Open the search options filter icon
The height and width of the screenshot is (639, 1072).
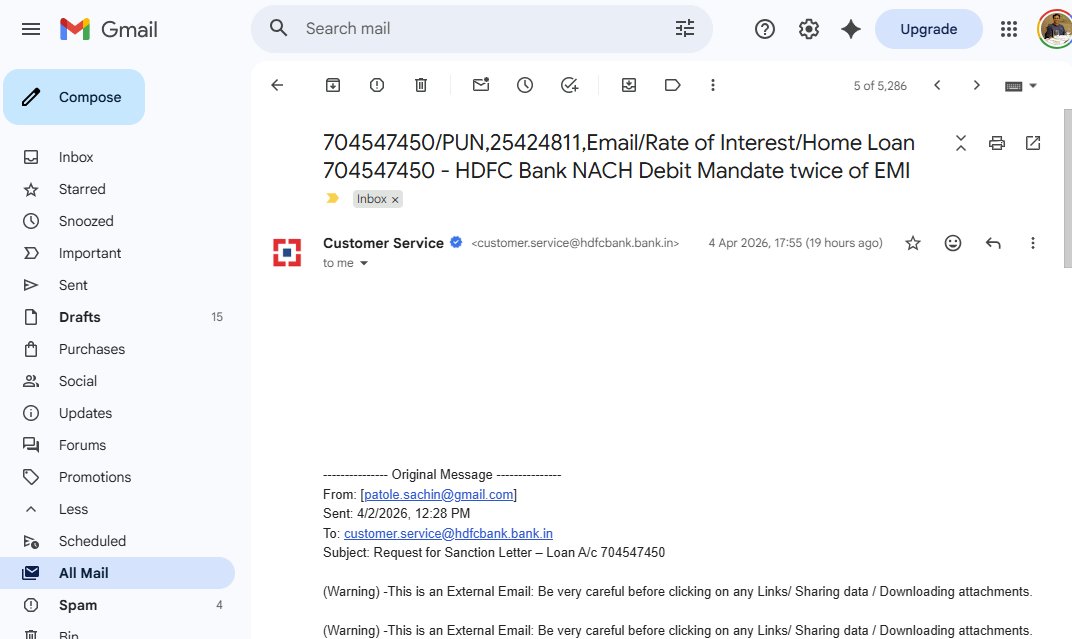tap(684, 28)
